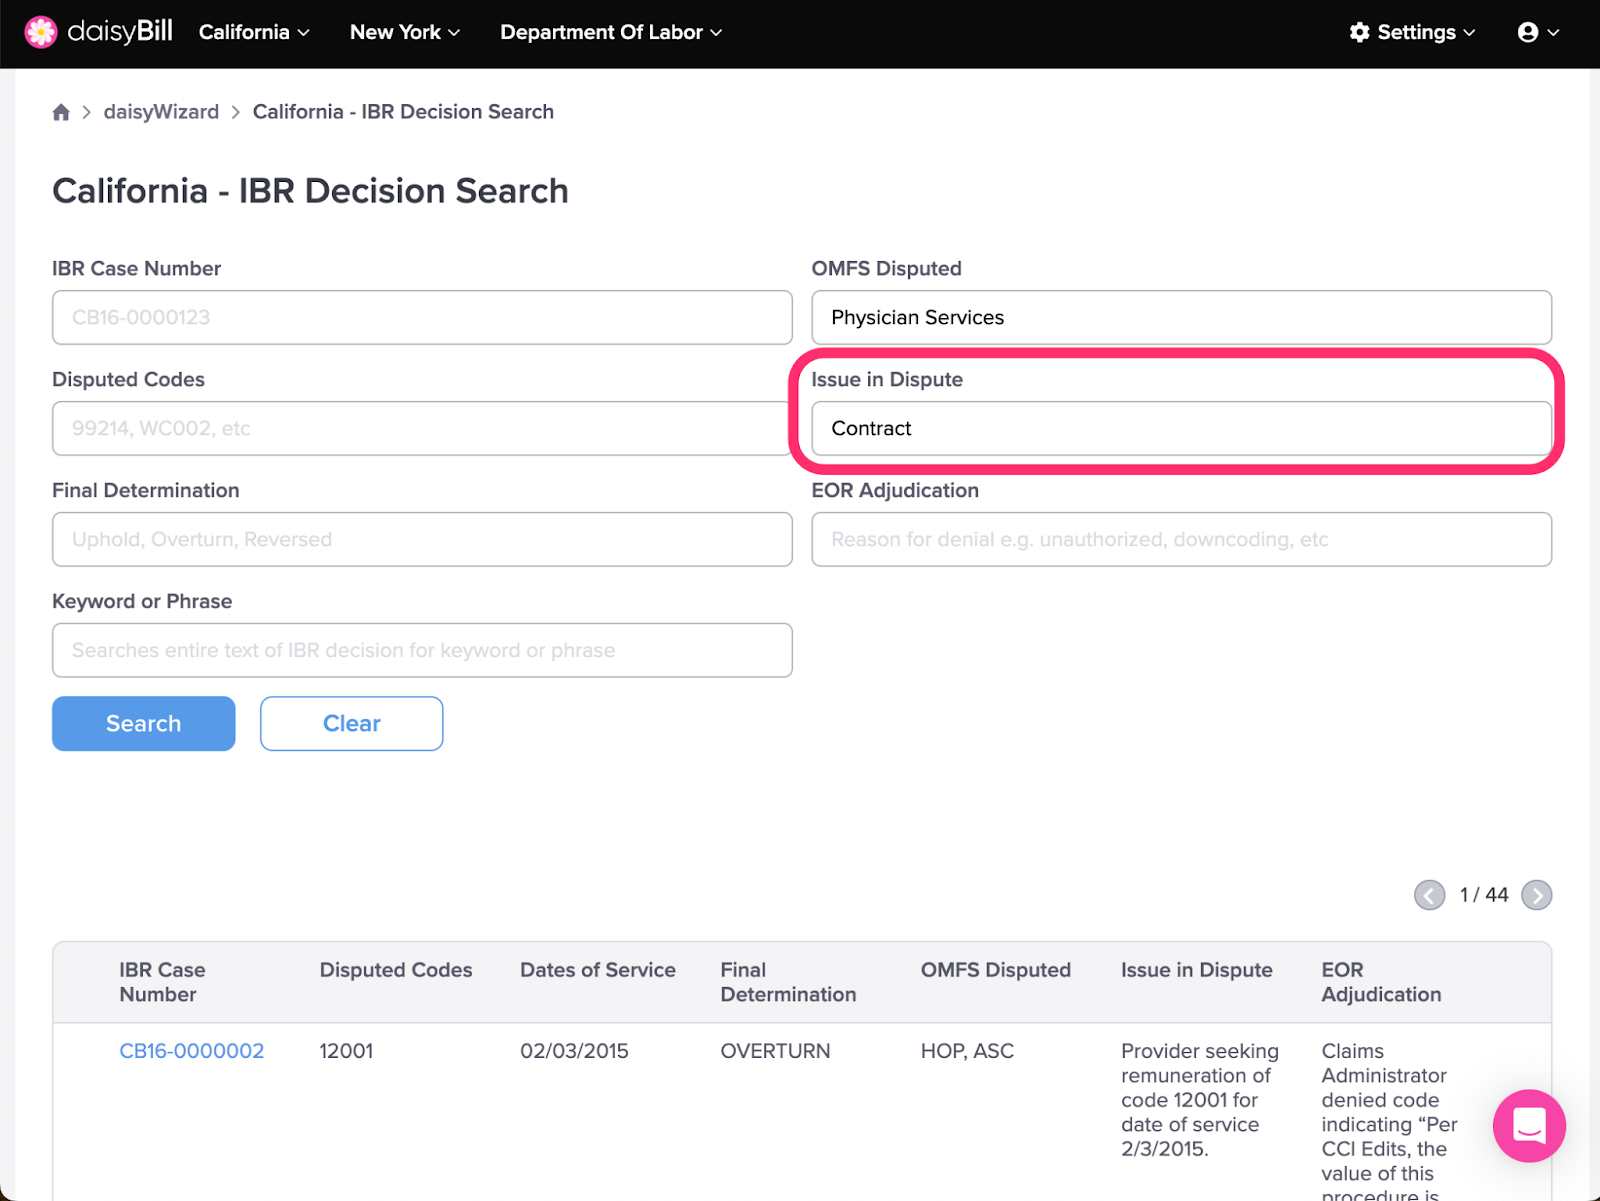Viewport: 1600px width, 1201px height.
Task: Click the page heading California - IBR Decision Search
Action: pos(310,191)
